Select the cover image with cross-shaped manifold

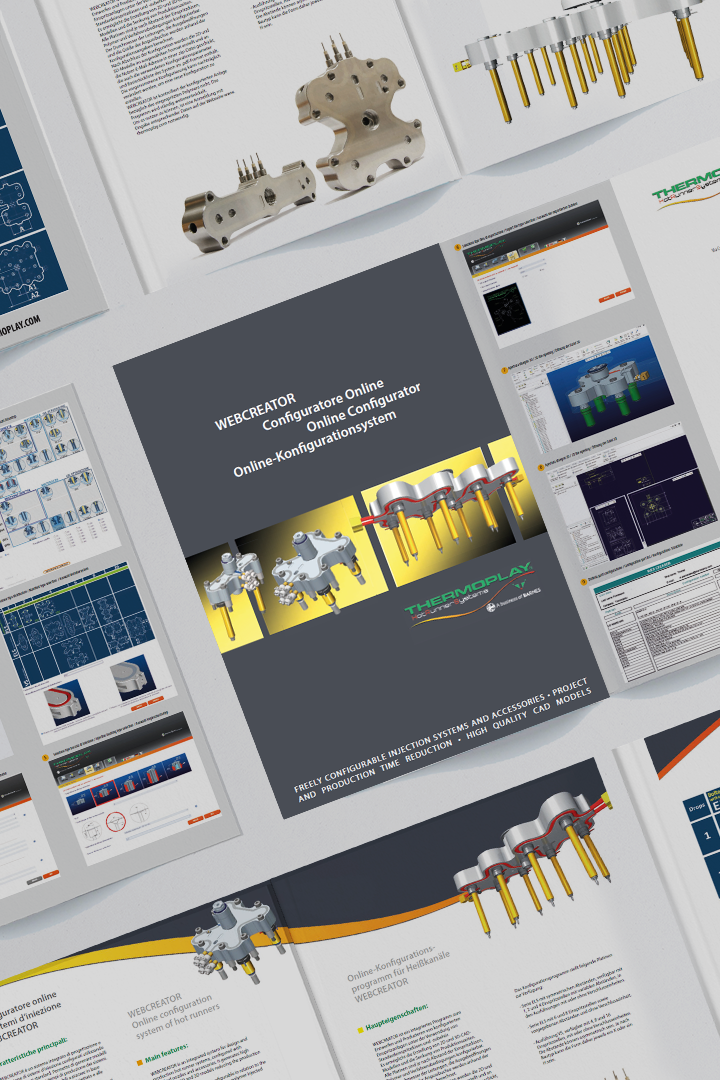310,565
